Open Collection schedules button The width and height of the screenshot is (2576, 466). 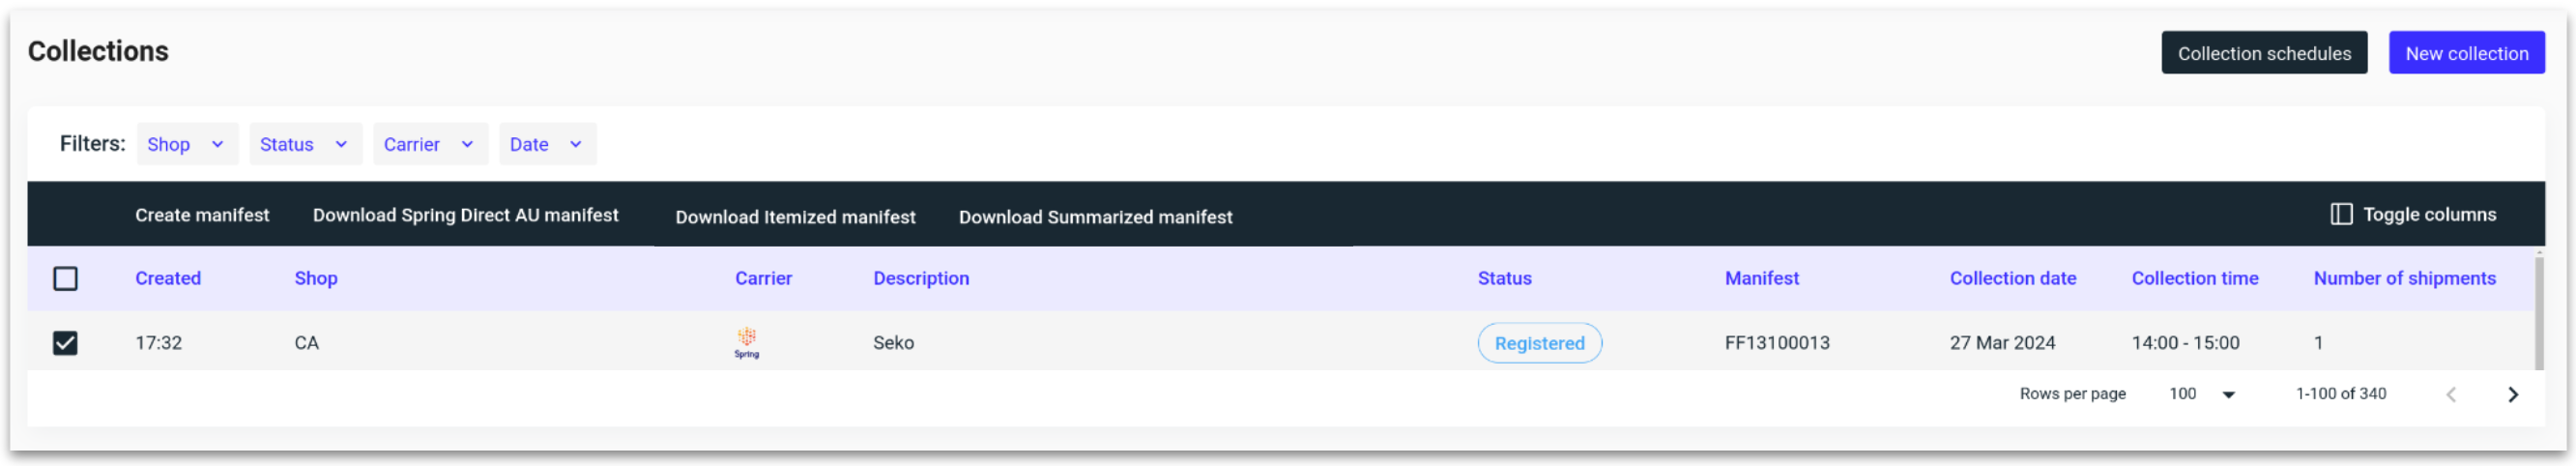pyautogui.click(x=2263, y=53)
